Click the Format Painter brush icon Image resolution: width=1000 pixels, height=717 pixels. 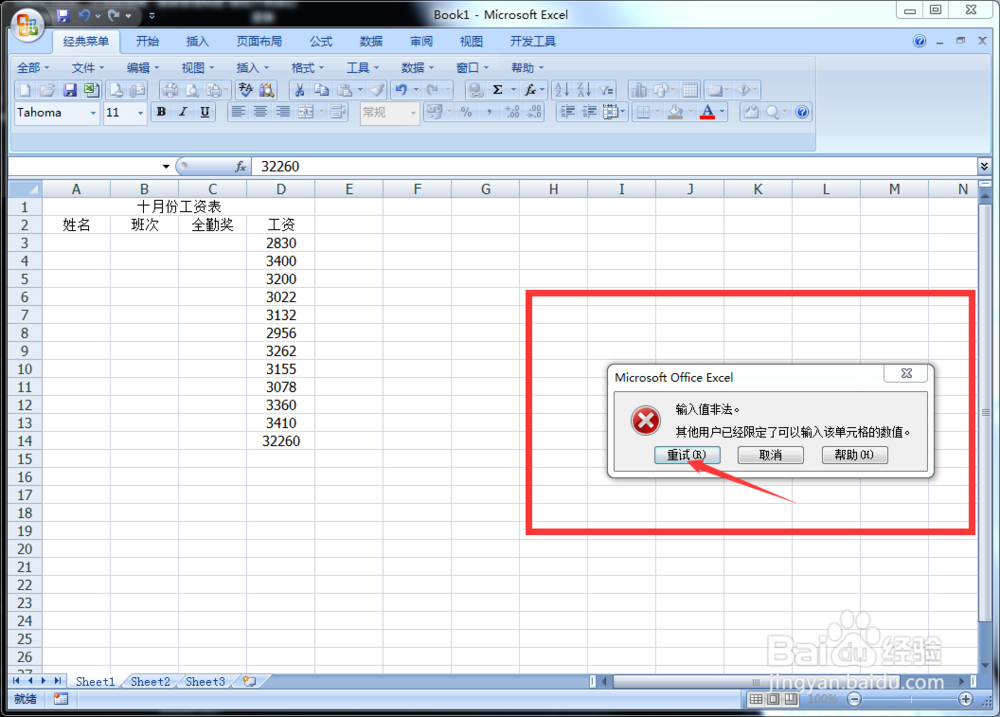tap(378, 90)
